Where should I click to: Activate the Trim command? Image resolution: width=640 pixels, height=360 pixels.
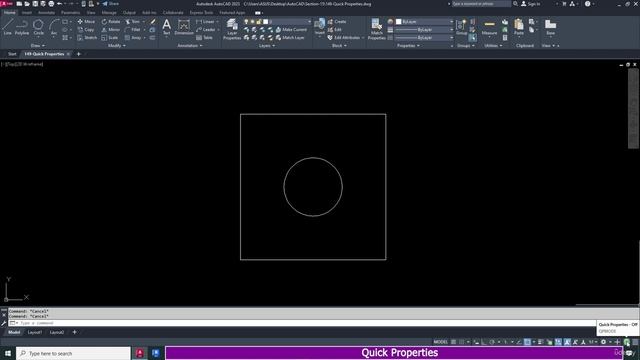pos(133,21)
